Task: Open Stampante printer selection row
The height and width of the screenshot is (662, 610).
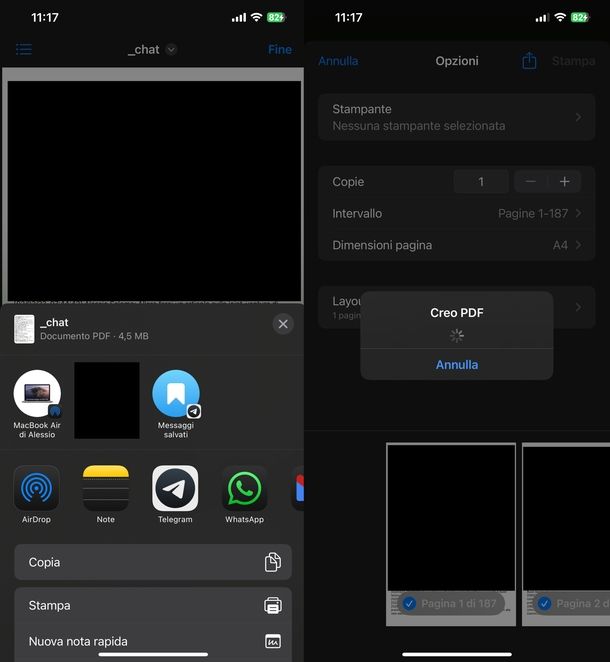Action: click(457, 117)
